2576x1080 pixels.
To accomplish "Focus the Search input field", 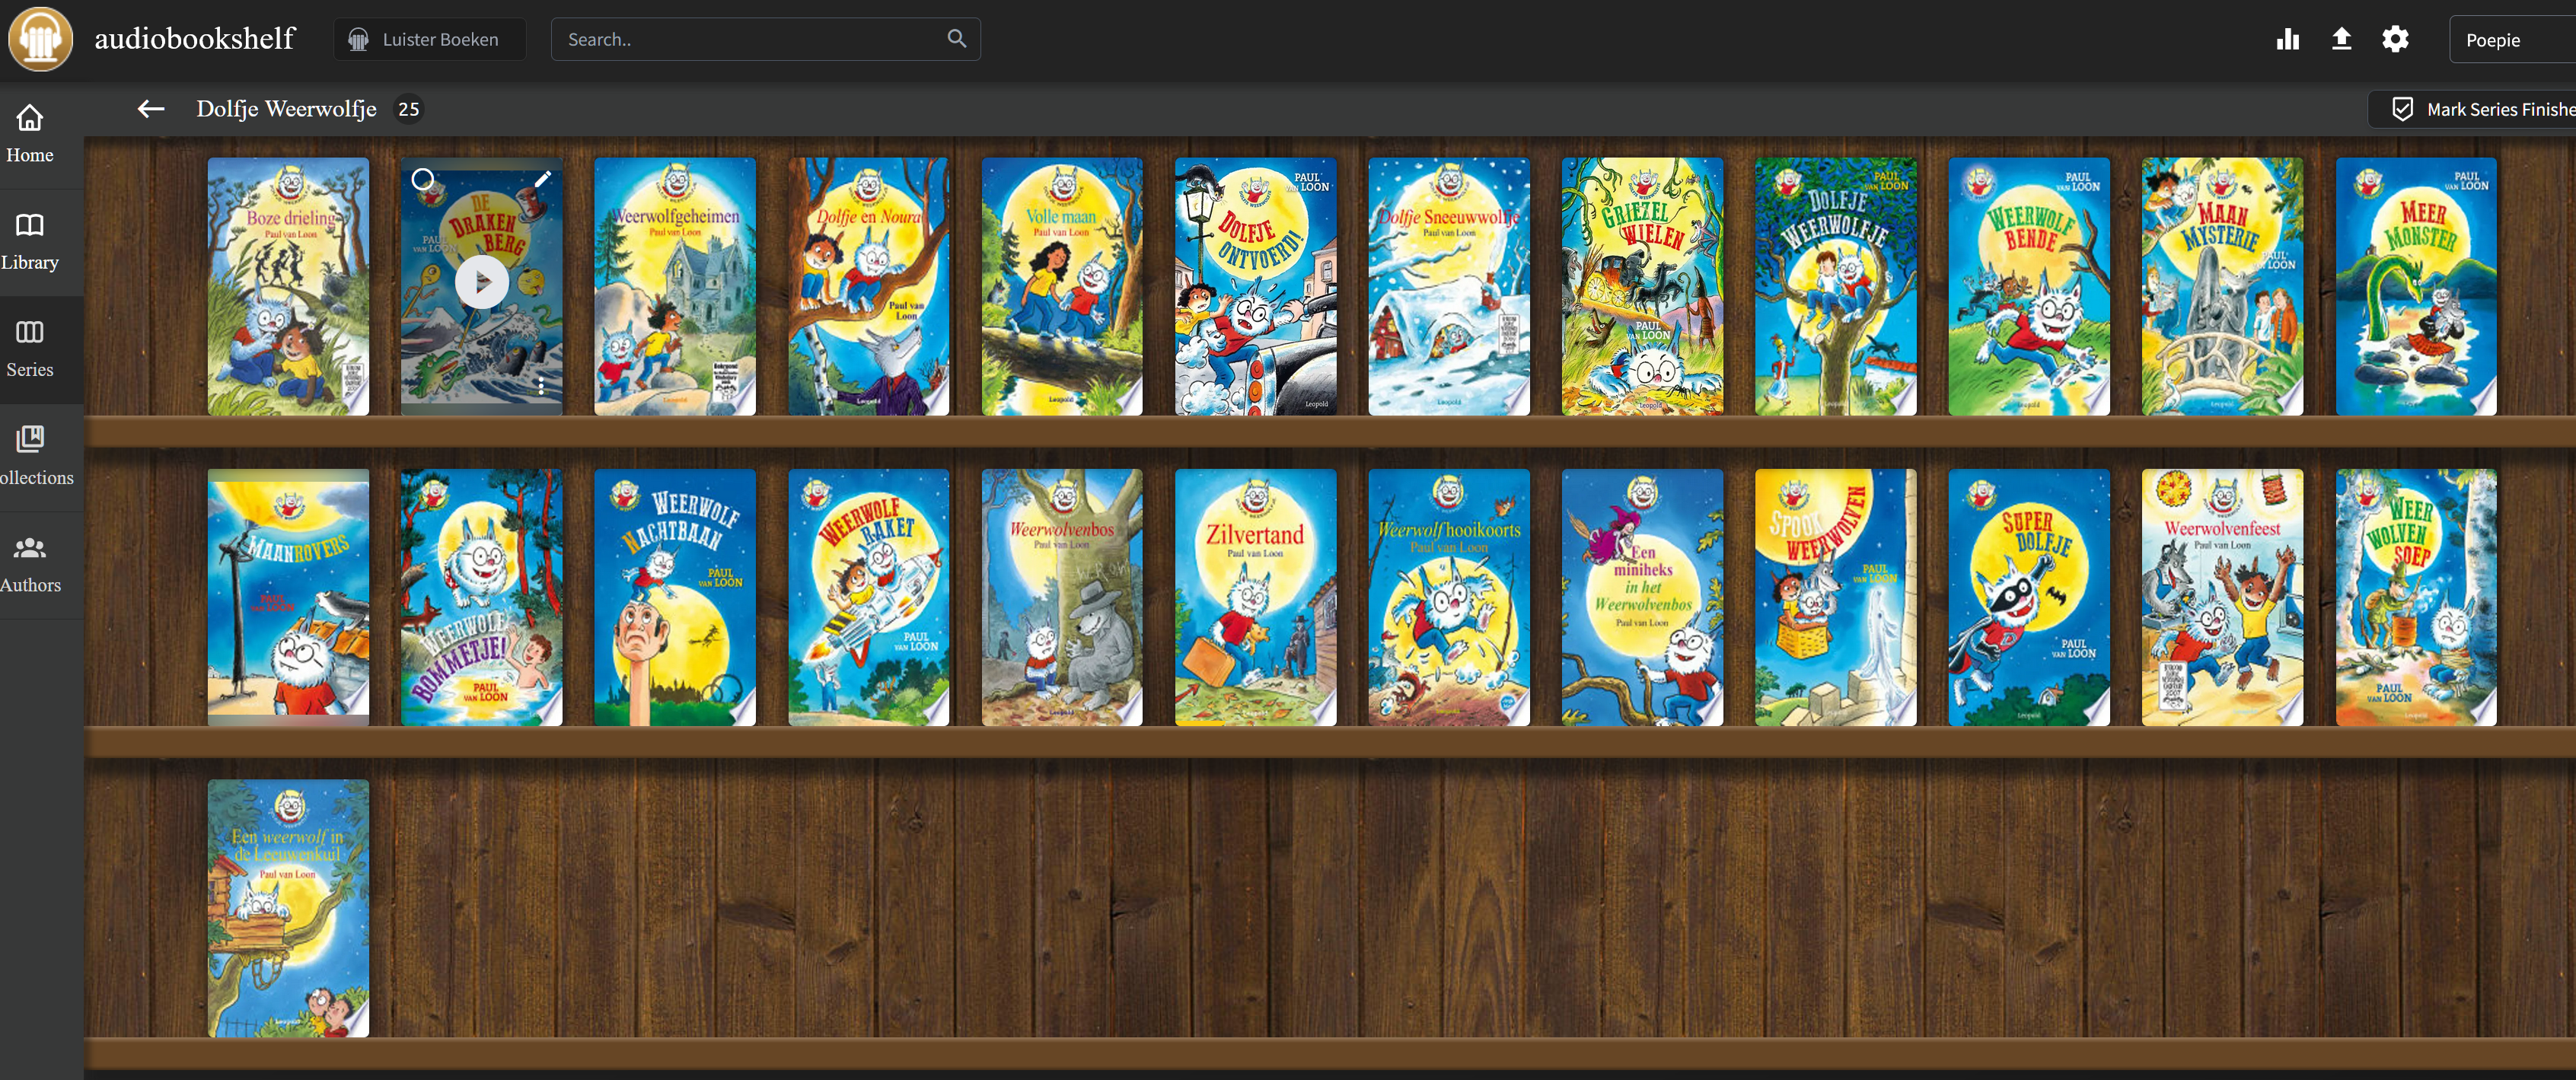I will coord(765,39).
